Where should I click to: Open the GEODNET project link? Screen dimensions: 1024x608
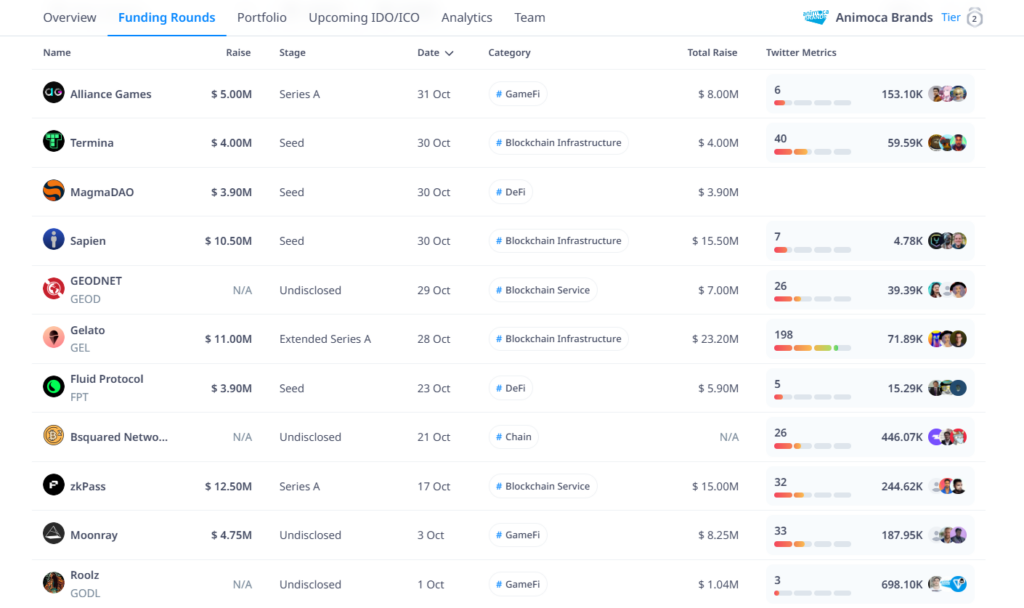(x=96, y=281)
